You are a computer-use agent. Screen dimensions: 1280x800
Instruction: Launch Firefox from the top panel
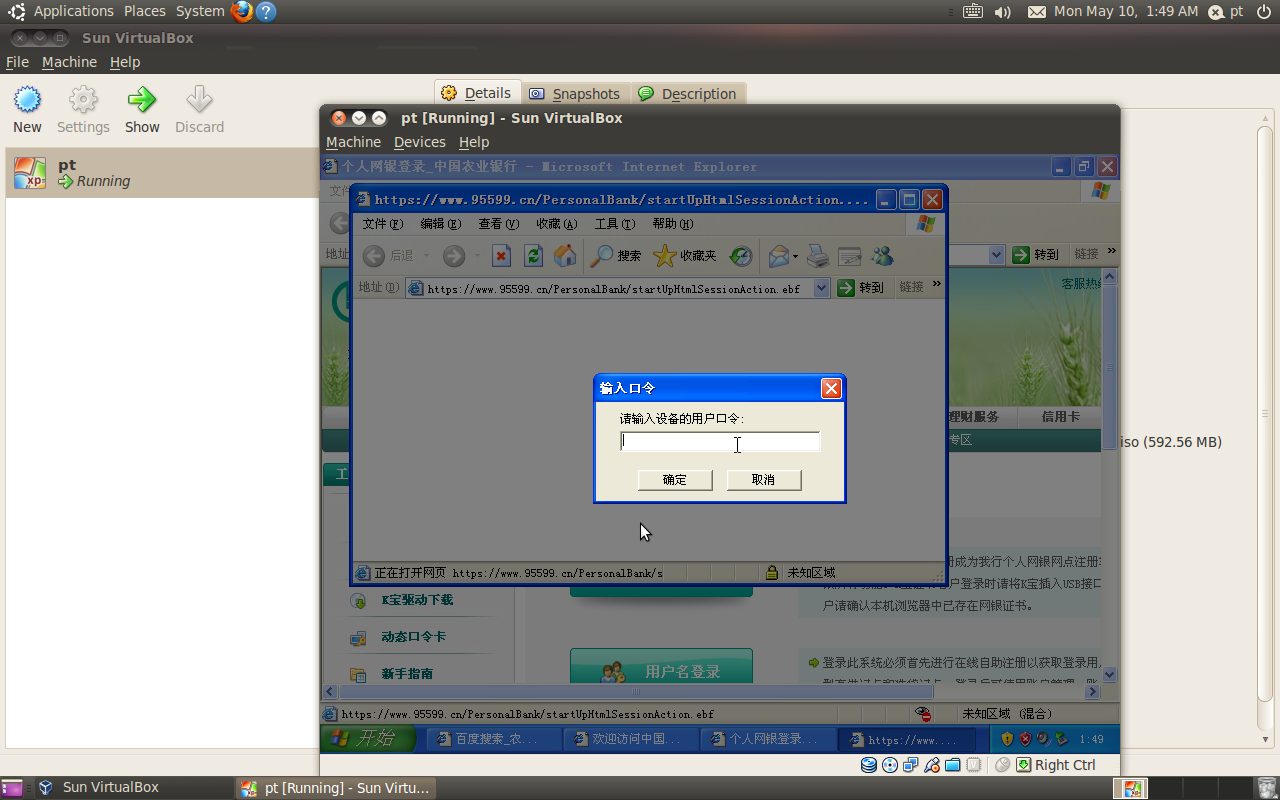pyautogui.click(x=241, y=11)
